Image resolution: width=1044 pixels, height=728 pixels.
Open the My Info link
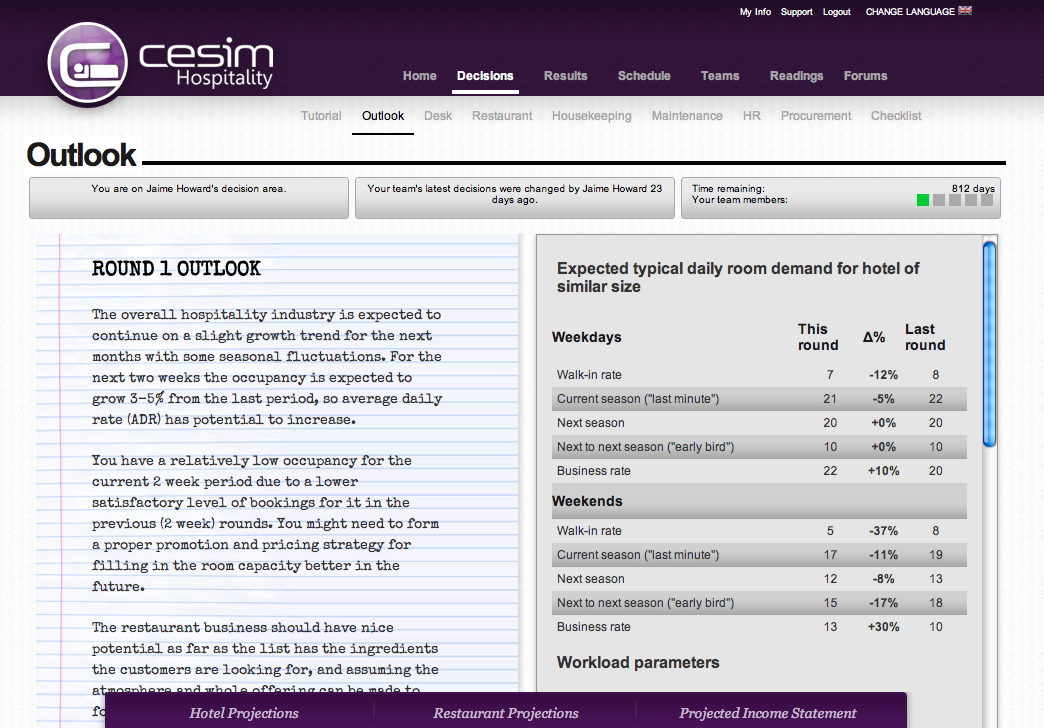[755, 12]
